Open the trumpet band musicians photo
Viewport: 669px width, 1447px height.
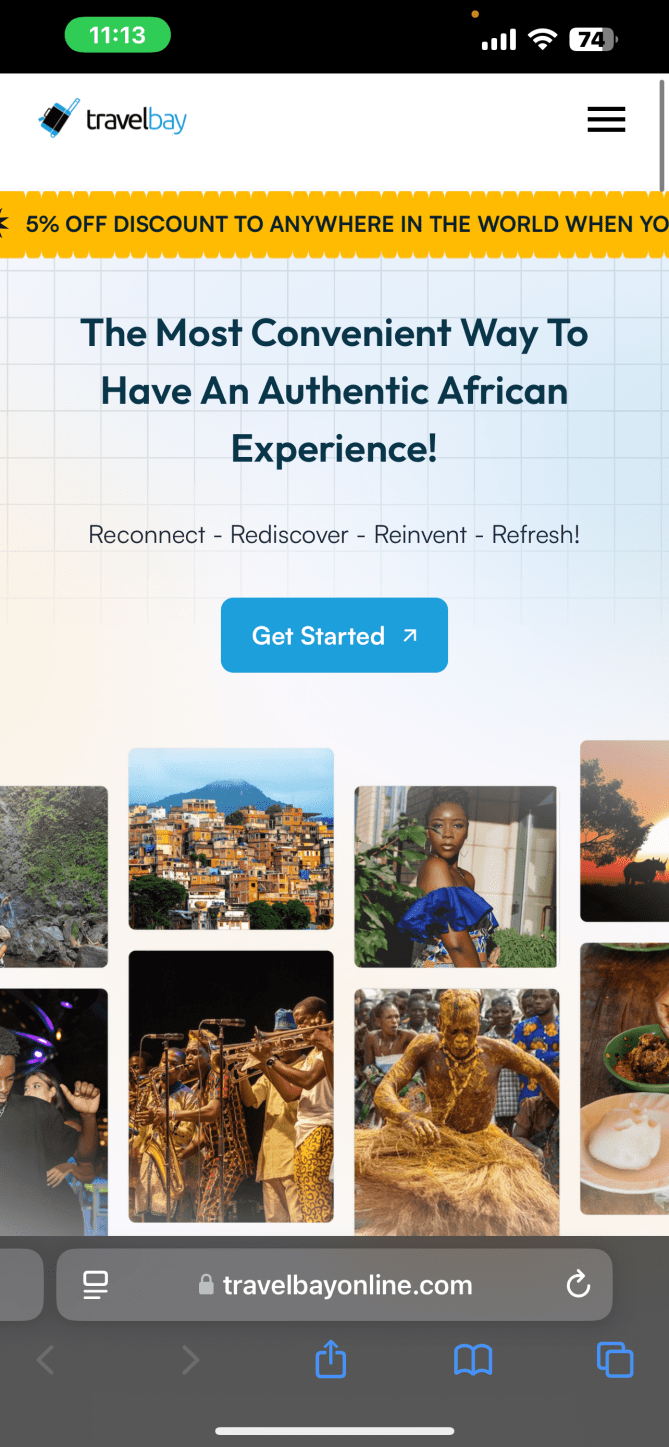(x=231, y=1087)
